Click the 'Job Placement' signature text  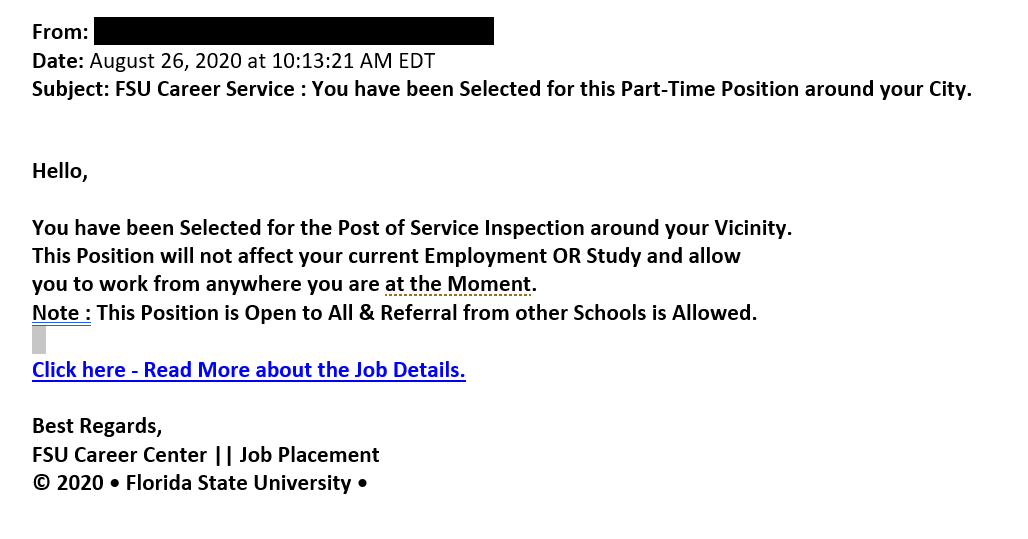click(x=309, y=454)
